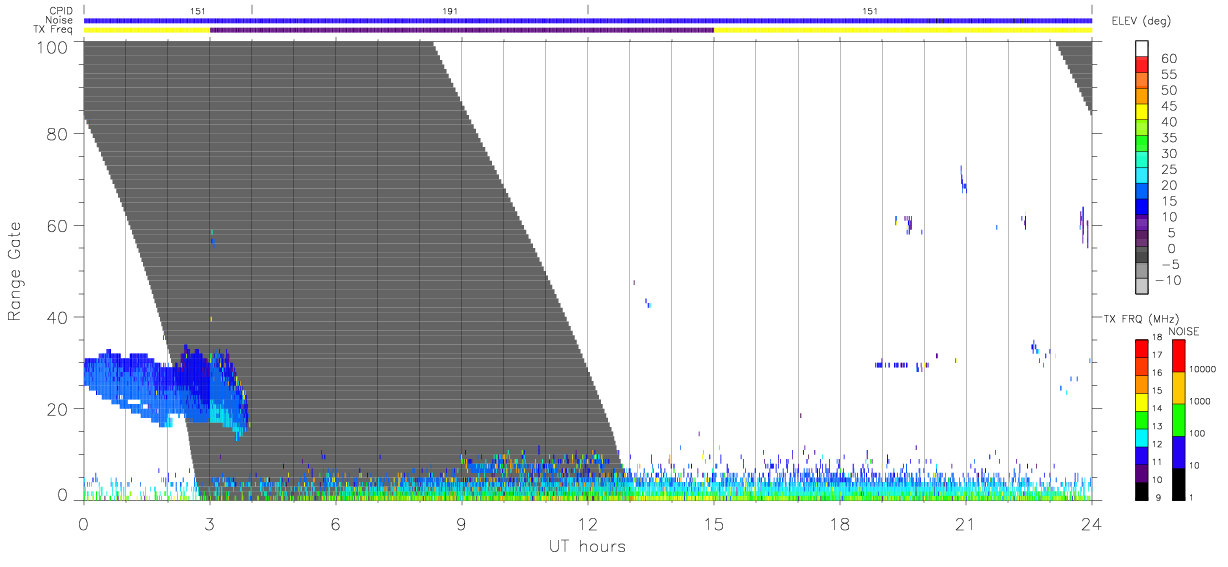Click the "24" tick on the UT hours axis
The width and height of the screenshot is (1228, 567).
[x=1091, y=524]
